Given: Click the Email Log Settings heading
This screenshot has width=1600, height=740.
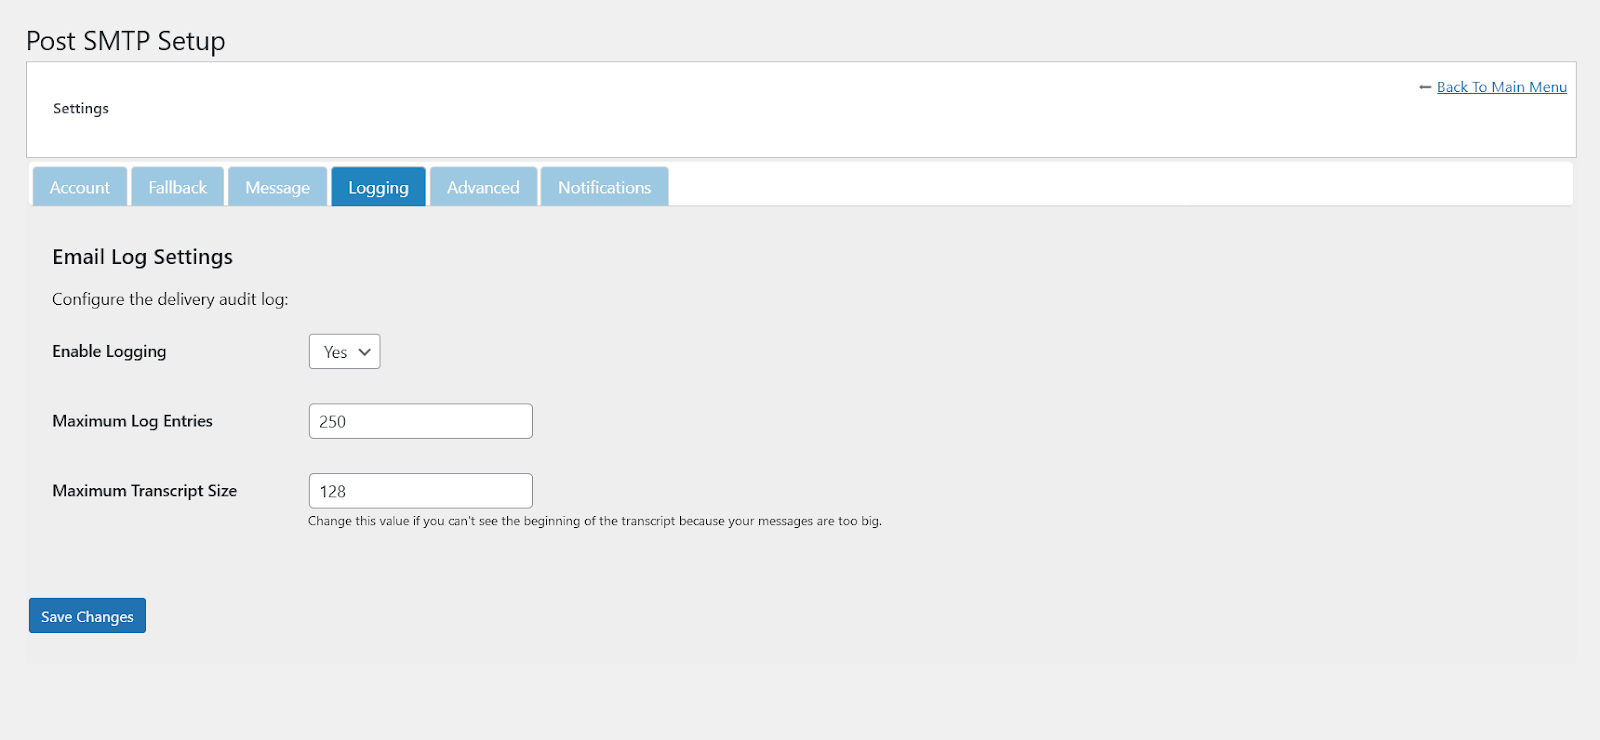Looking at the screenshot, I should click(142, 257).
